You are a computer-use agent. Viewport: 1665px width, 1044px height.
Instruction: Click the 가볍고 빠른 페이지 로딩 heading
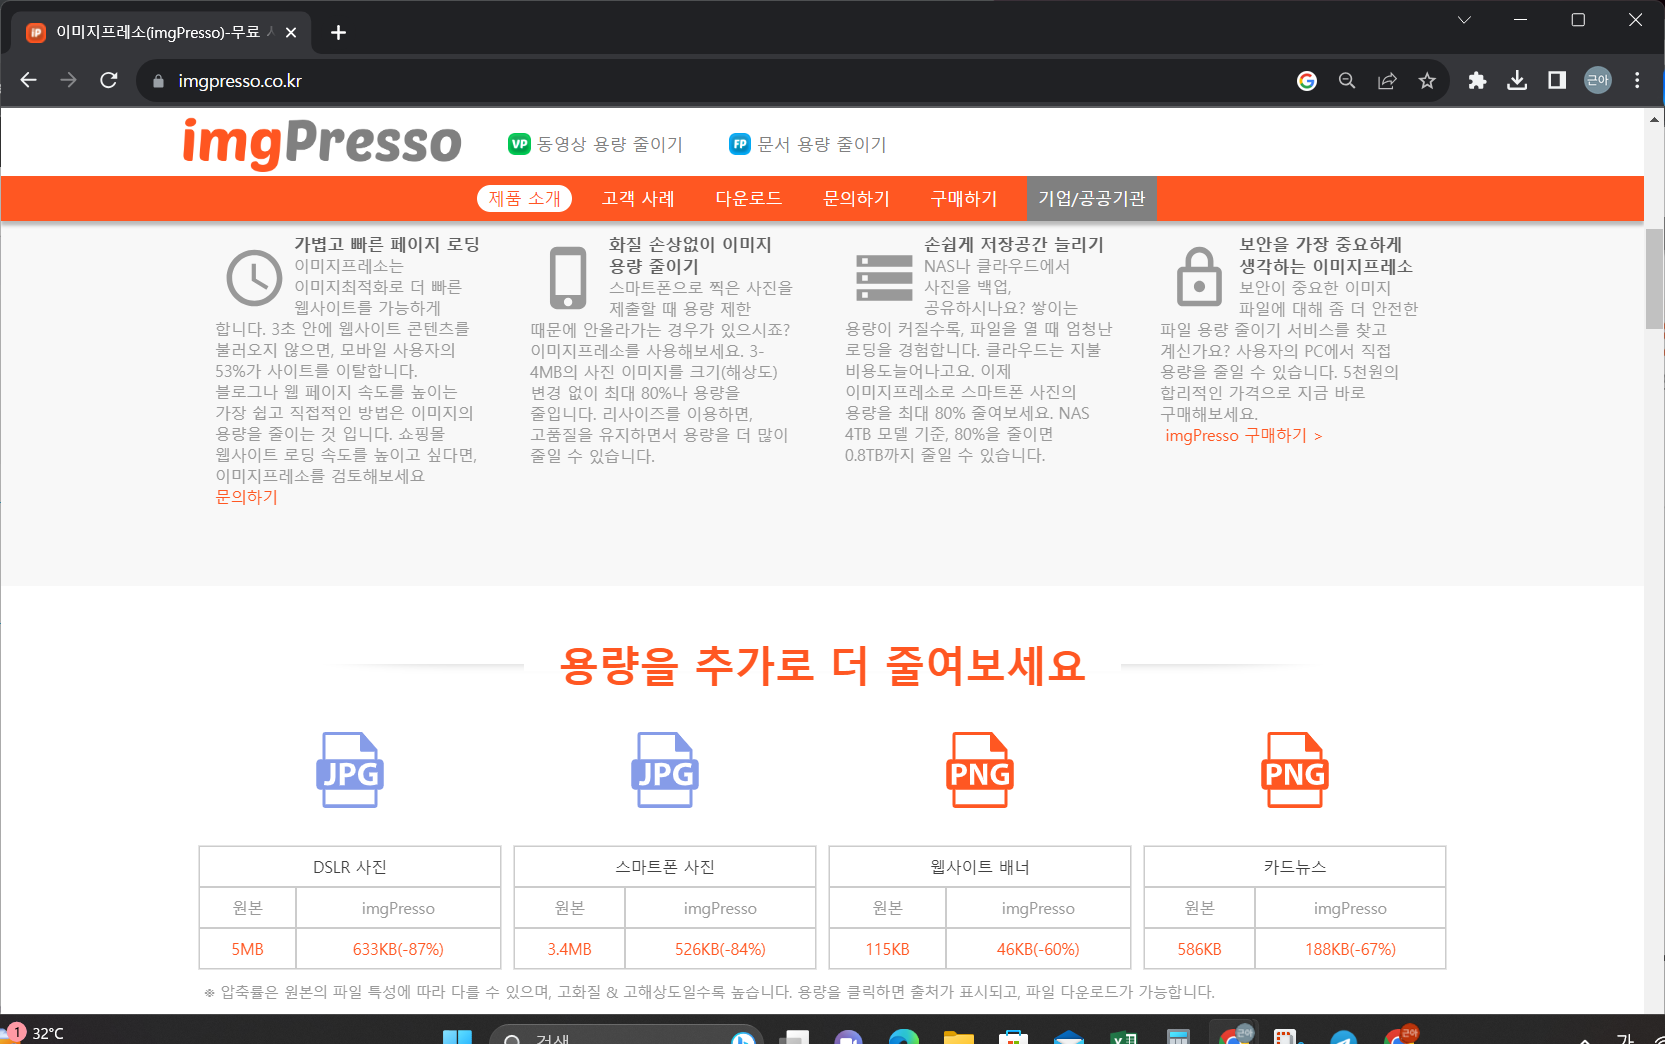point(387,244)
